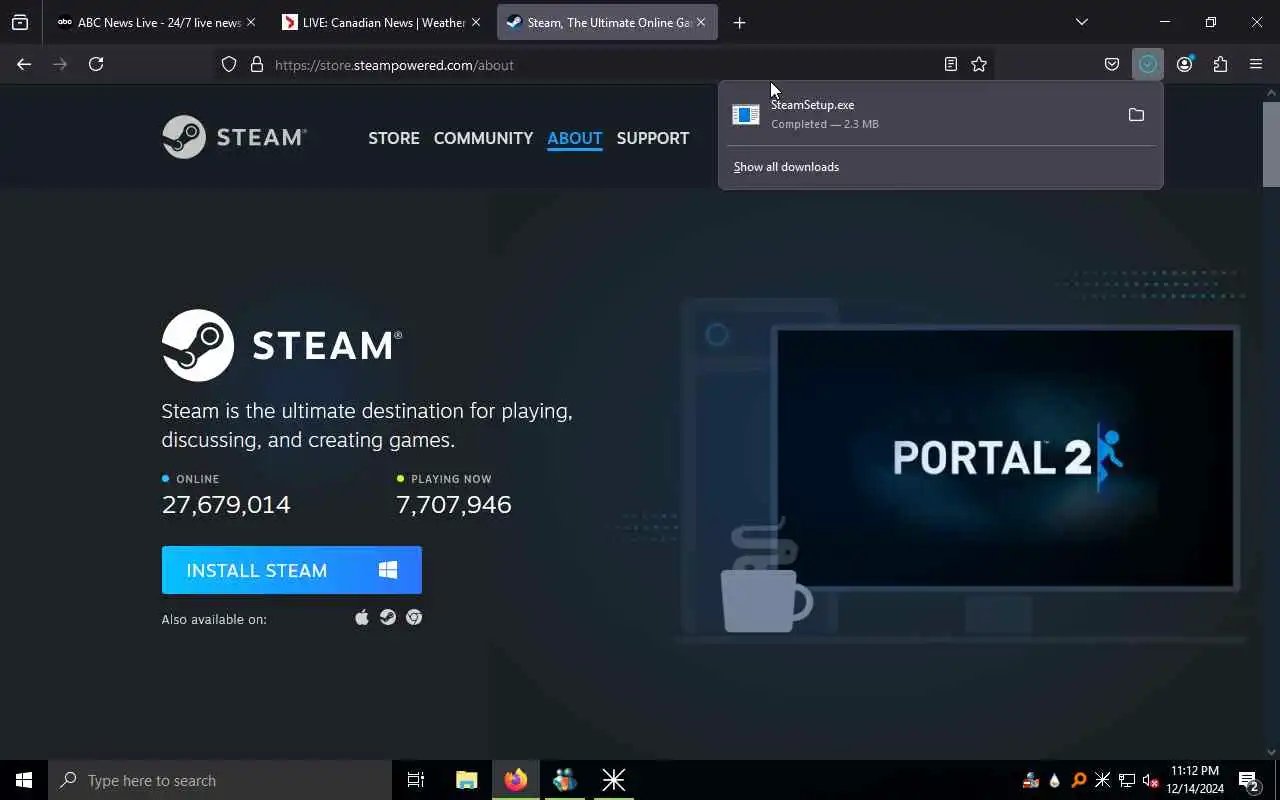Open the Firefox View icon
This screenshot has width=1280, height=800.
[20, 22]
